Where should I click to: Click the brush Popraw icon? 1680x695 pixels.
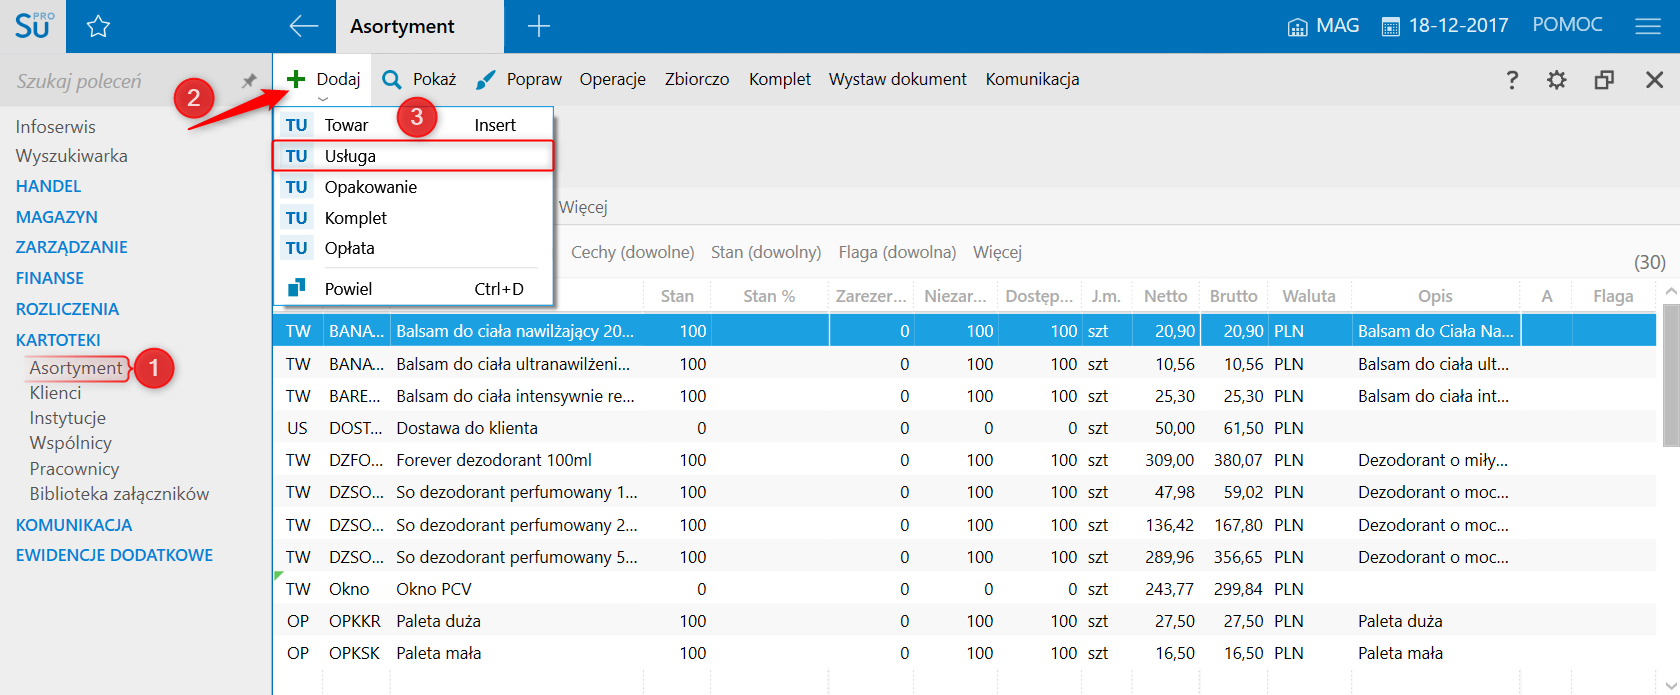[485, 79]
